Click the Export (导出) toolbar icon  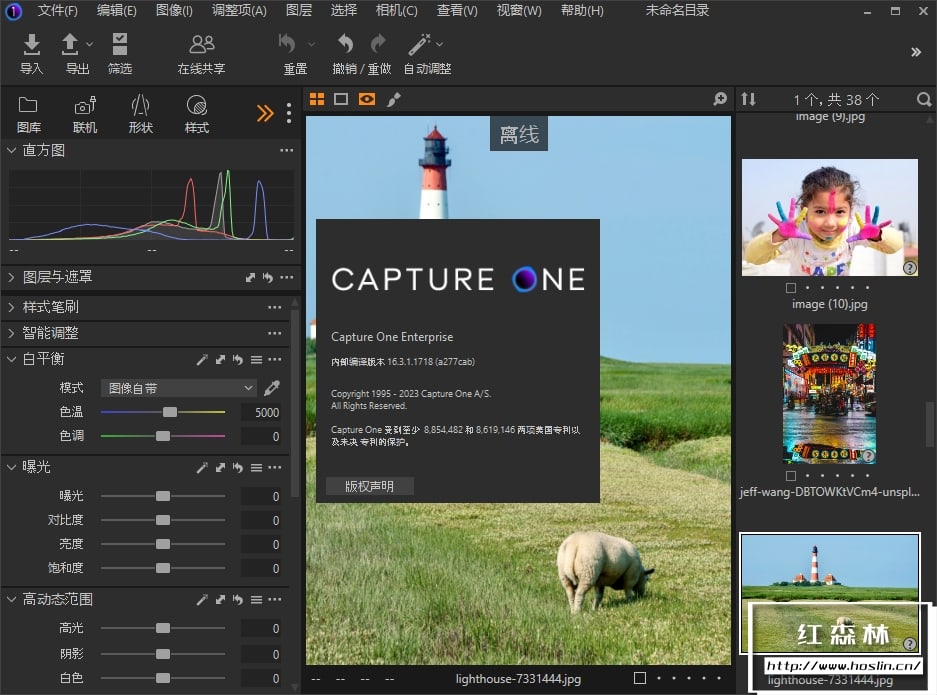pos(71,45)
